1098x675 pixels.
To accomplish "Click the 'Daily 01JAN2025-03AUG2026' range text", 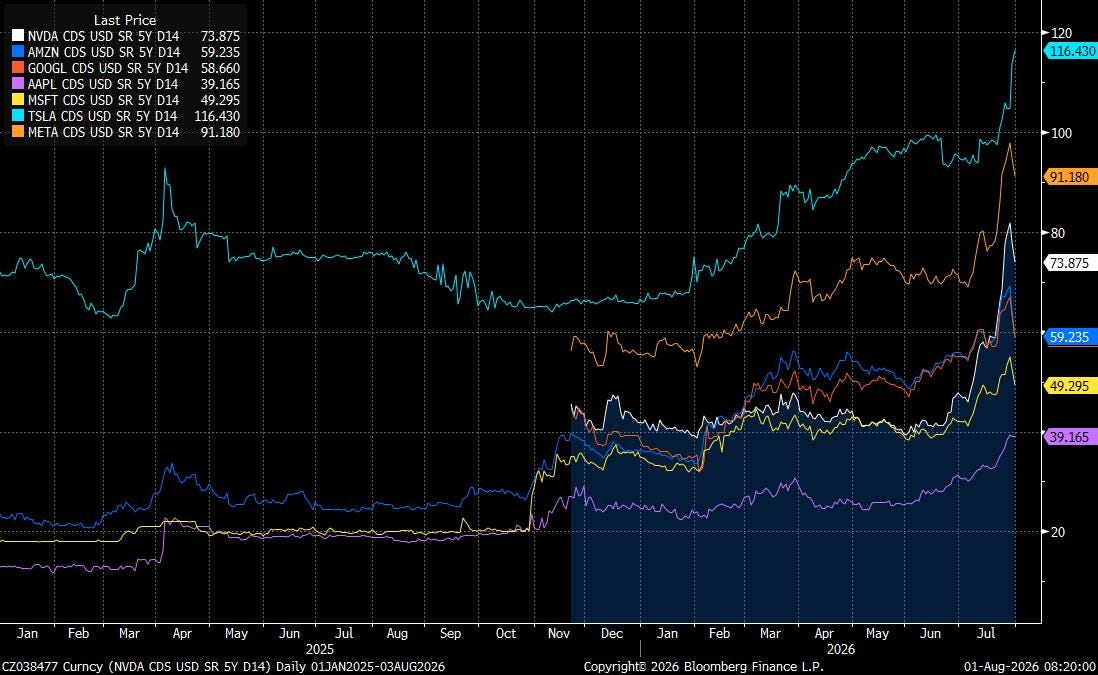I will pos(360,667).
